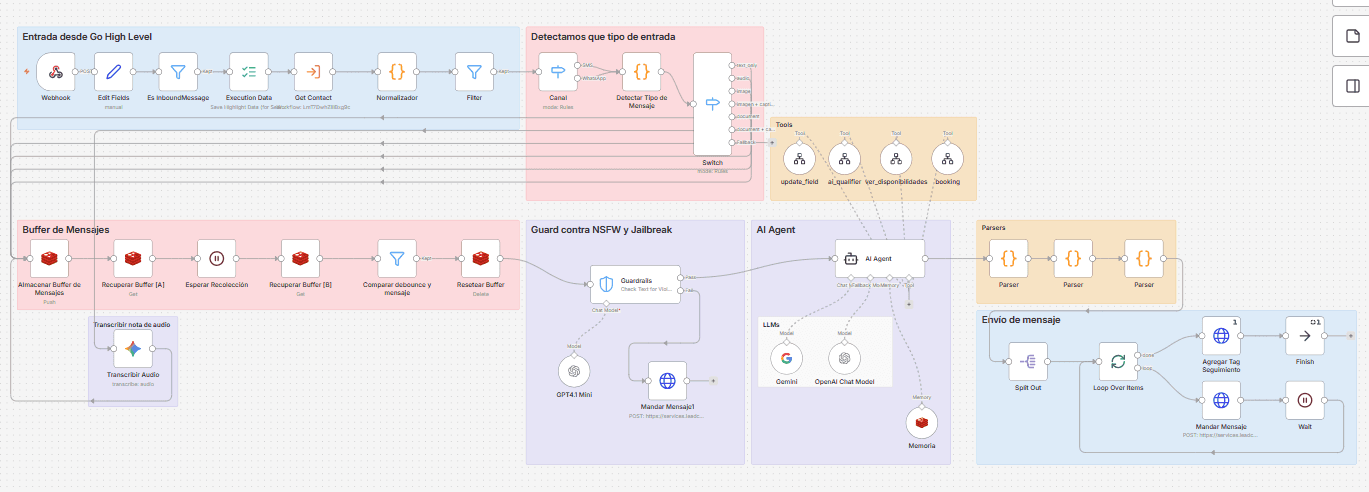Screen dimensions: 1369x492
Task: Click the plus connector under AI Agent Tool
Action: point(908,304)
